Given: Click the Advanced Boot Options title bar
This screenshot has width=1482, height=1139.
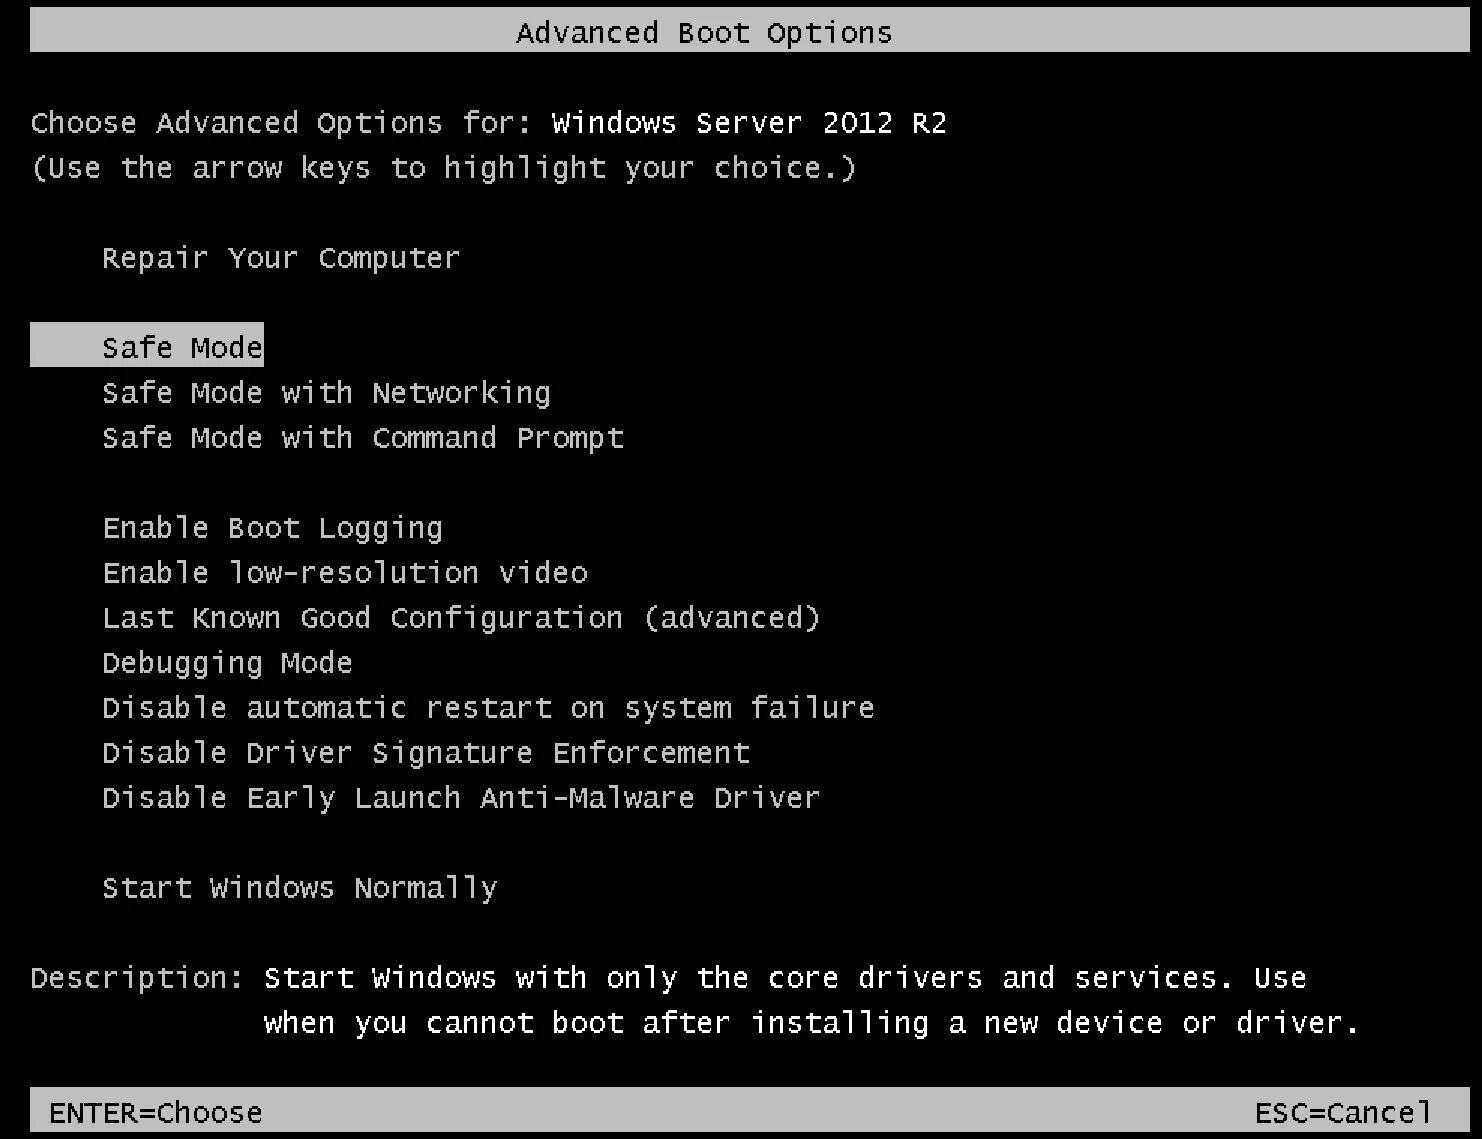Looking at the screenshot, I should [x=704, y=33].
